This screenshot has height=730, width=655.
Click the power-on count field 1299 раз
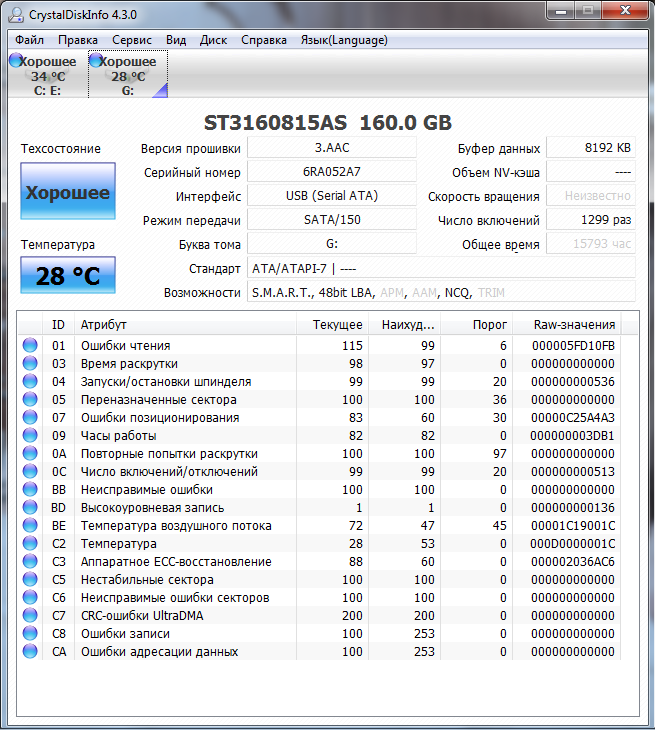pos(591,220)
